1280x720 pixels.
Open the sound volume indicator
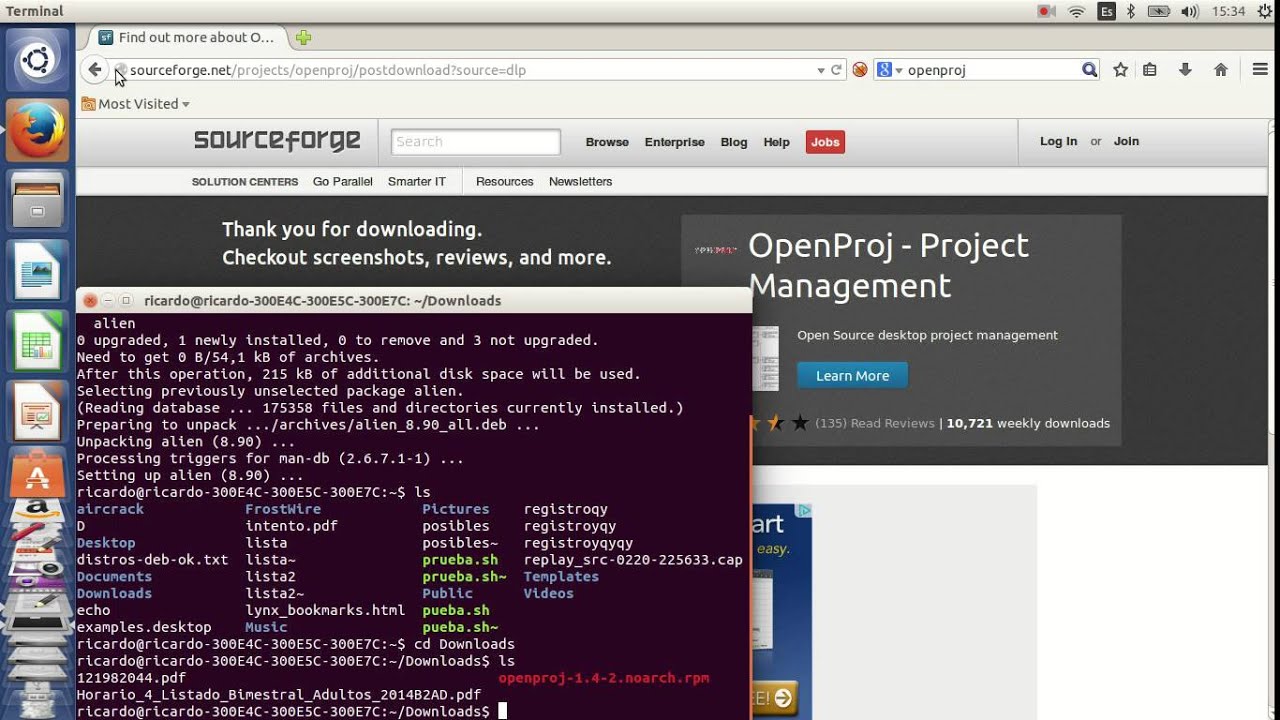tap(1189, 11)
